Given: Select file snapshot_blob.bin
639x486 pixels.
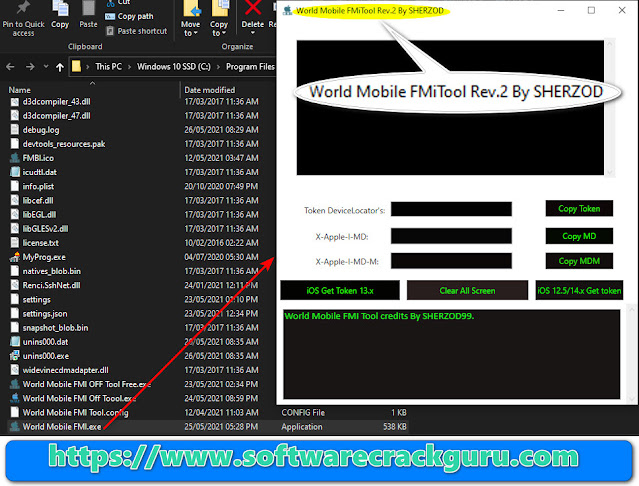Looking at the screenshot, I should [55, 328].
